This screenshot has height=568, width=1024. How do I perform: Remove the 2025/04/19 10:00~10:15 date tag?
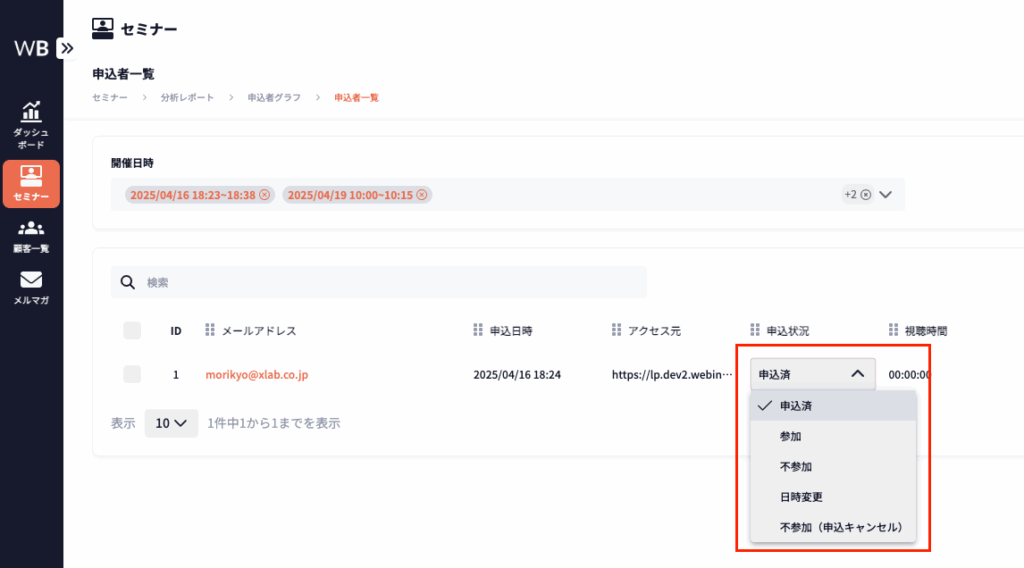(x=422, y=195)
